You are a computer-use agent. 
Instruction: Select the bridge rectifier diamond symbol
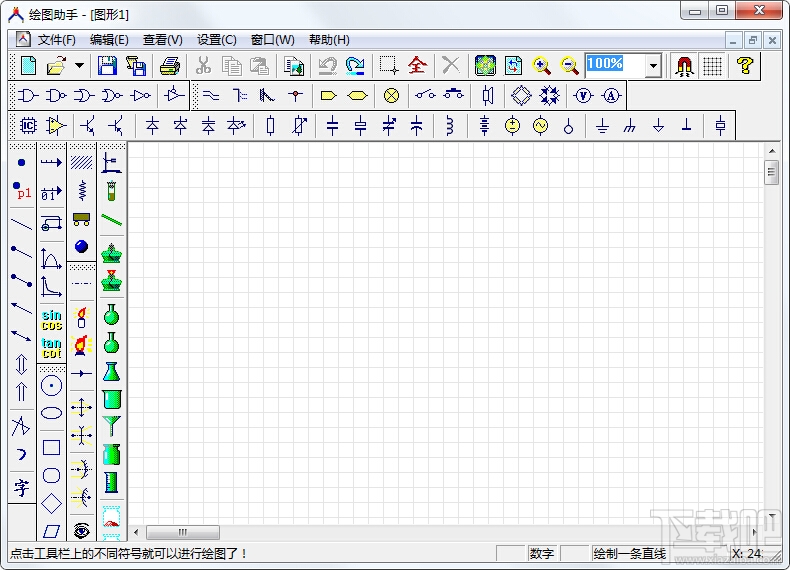pos(521,95)
